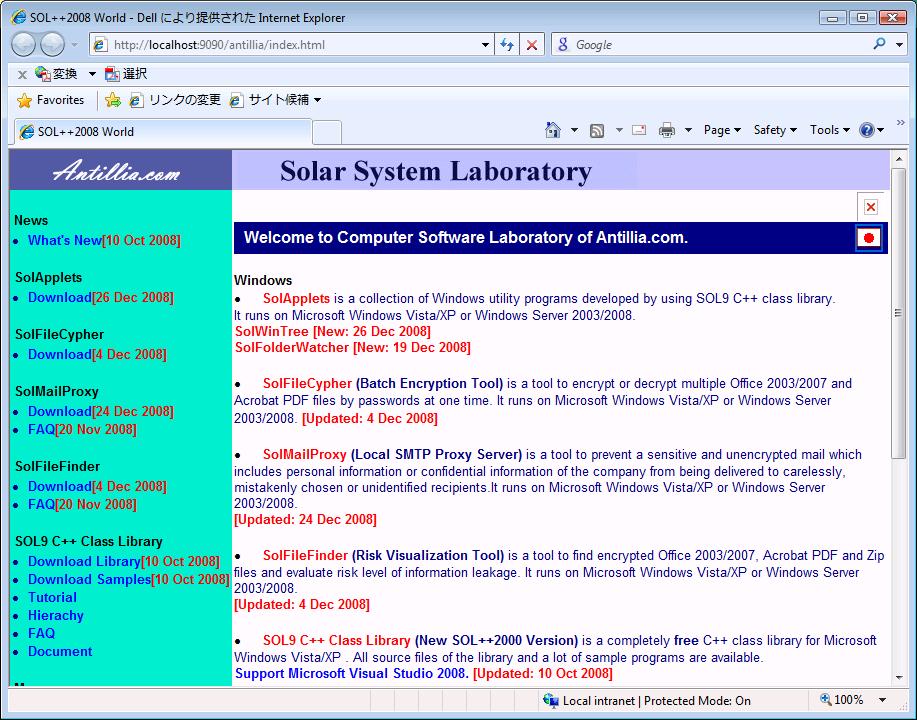Image resolution: width=917 pixels, height=720 pixels.
Task: Click SolFileFinder Download link in sidebar
Action: [x=60, y=486]
